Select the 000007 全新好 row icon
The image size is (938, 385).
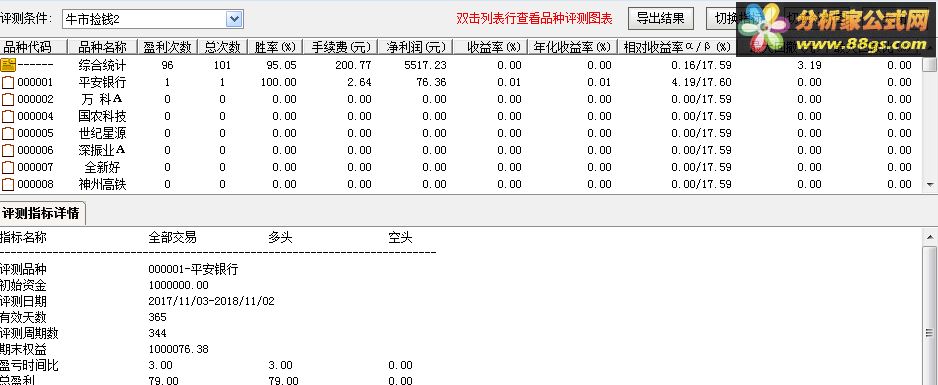click(8, 167)
